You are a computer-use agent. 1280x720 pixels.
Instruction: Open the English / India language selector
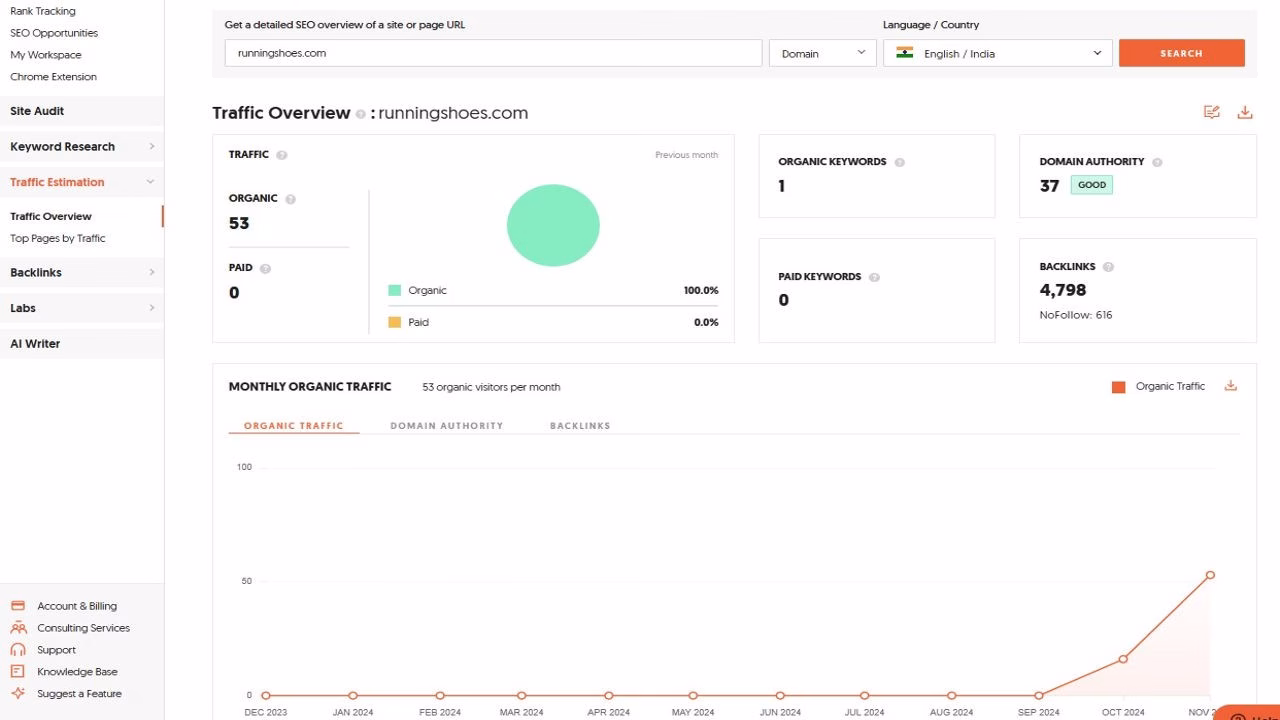tap(997, 52)
